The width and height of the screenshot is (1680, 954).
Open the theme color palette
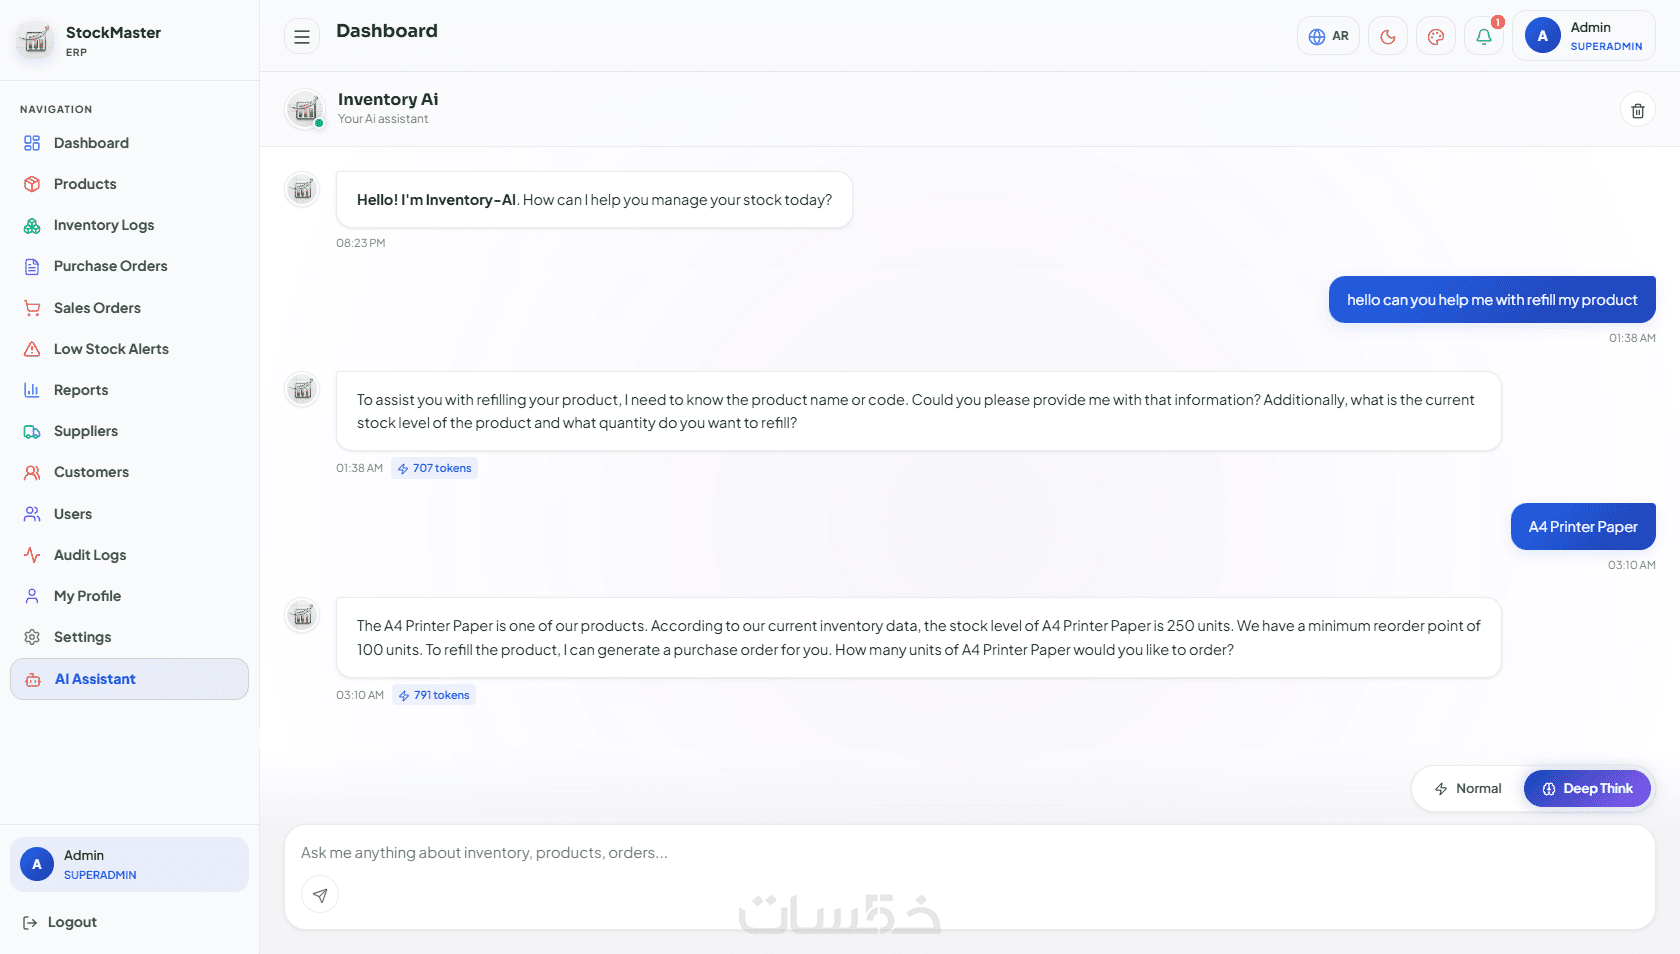point(1436,37)
